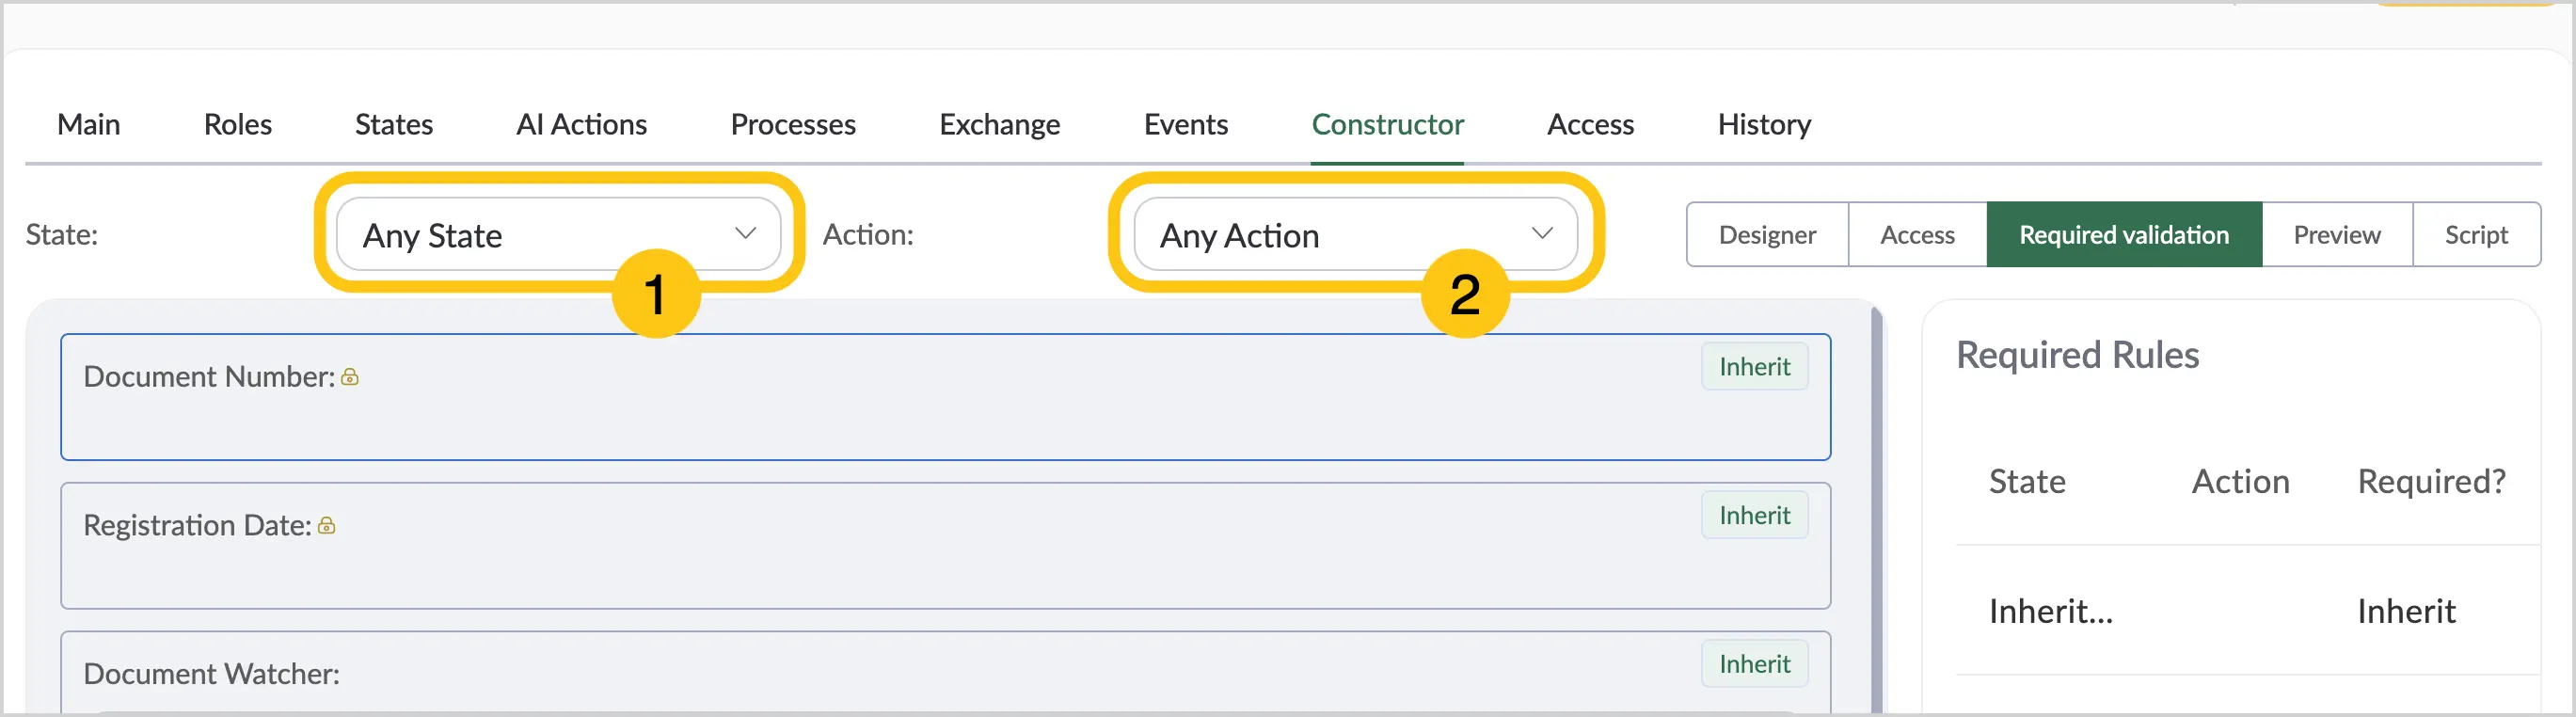2576x717 pixels.
Task: Switch to Preview mode
Action: 2338,235
